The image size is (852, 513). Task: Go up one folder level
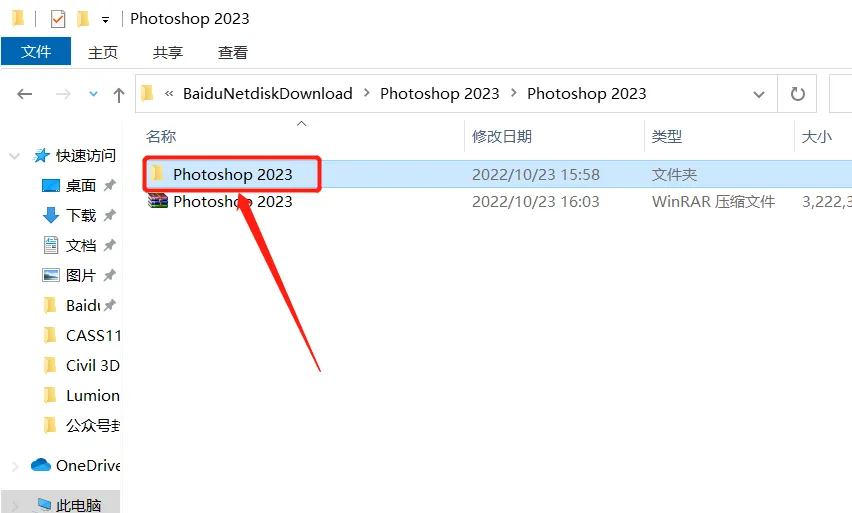(118, 95)
